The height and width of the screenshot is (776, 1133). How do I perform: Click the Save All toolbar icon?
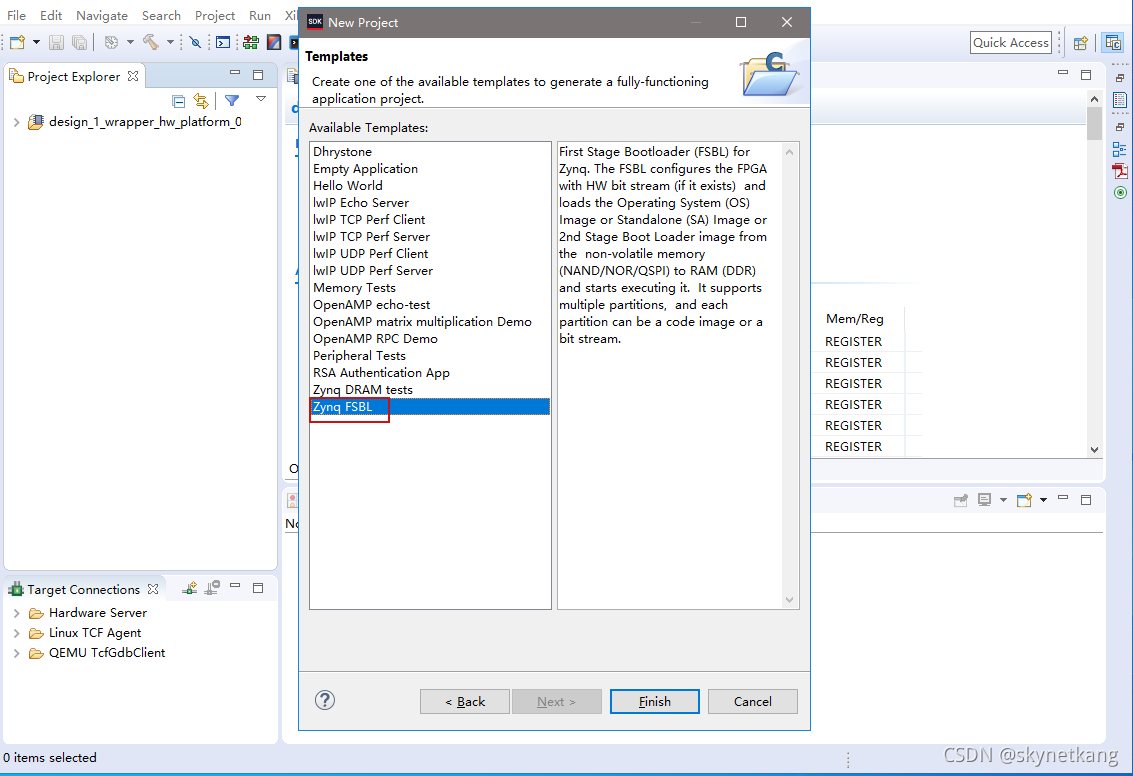tap(79, 43)
